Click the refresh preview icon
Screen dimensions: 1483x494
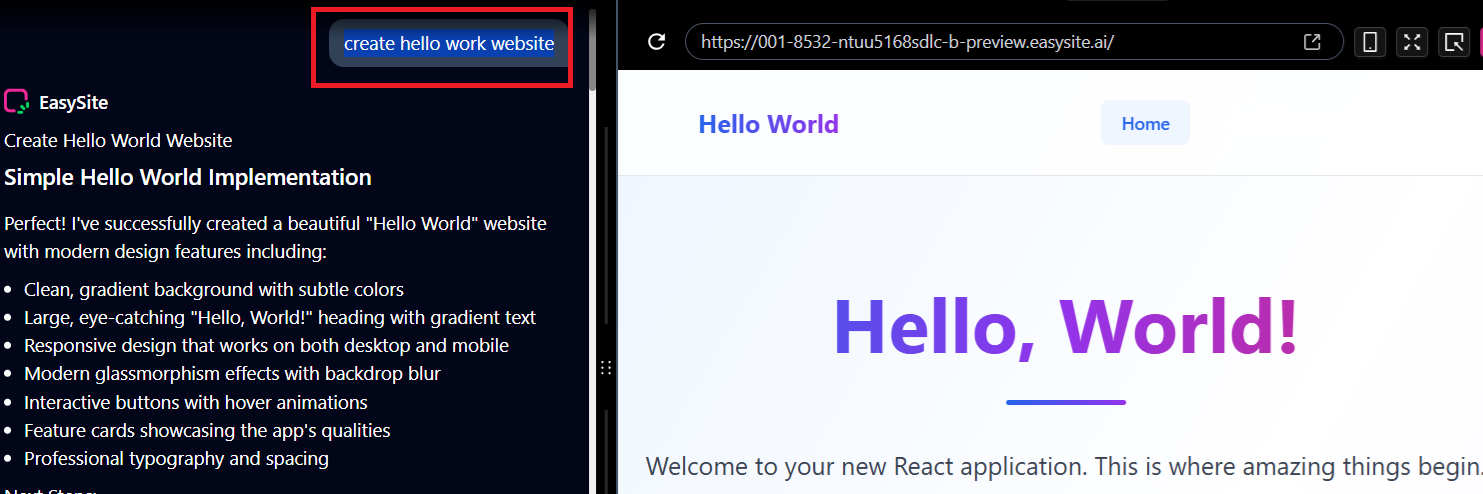coord(657,42)
